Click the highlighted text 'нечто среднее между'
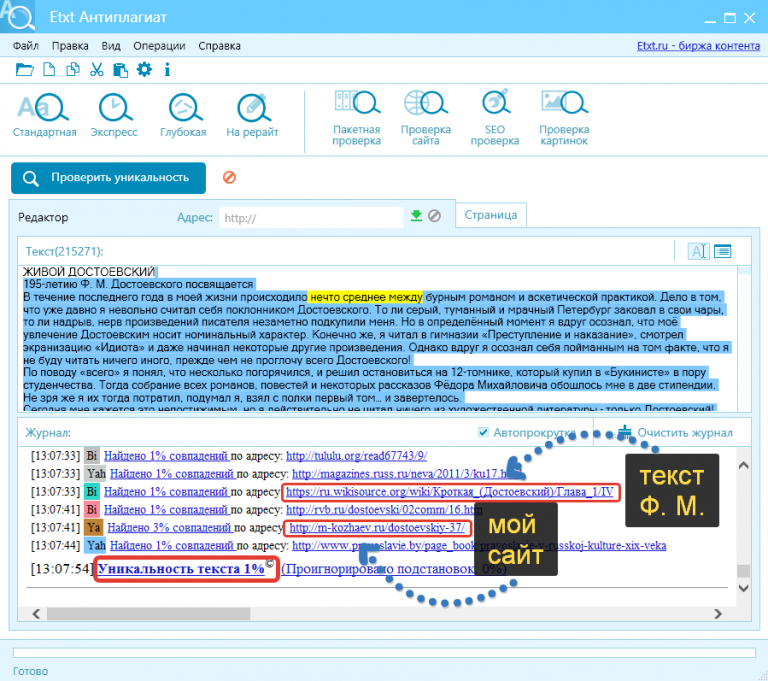 (x=366, y=297)
